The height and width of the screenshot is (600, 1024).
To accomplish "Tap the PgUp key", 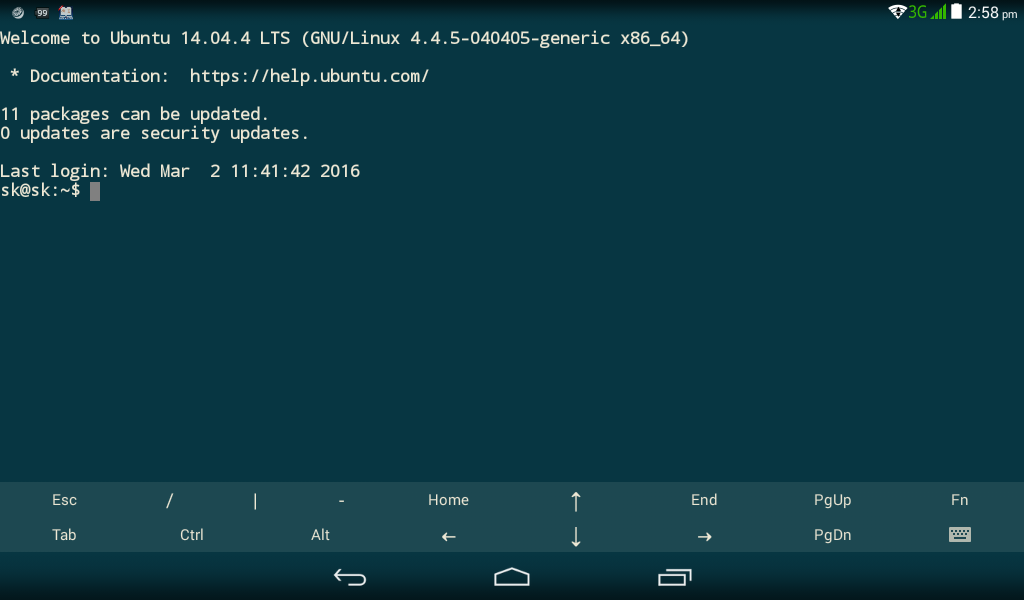I will point(832,500).
